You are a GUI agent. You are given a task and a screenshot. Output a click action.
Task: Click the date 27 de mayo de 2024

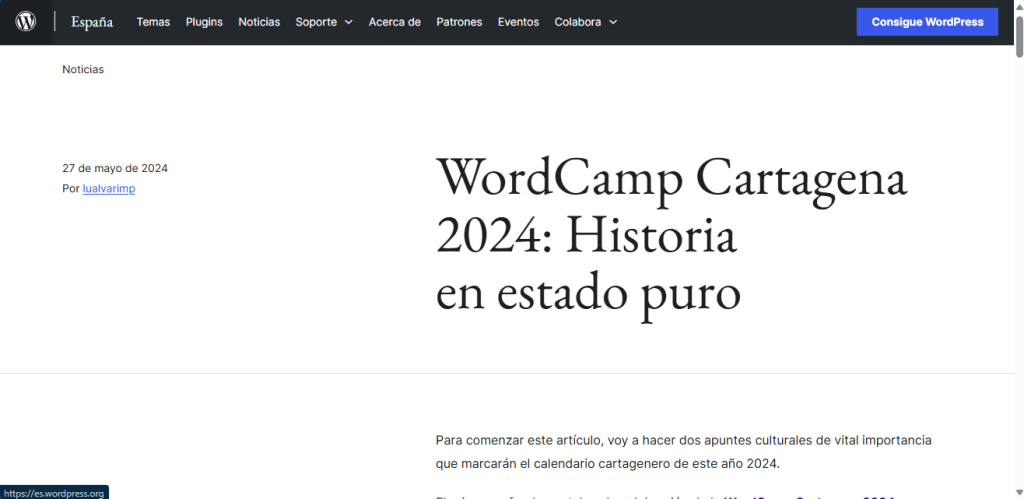115,169
